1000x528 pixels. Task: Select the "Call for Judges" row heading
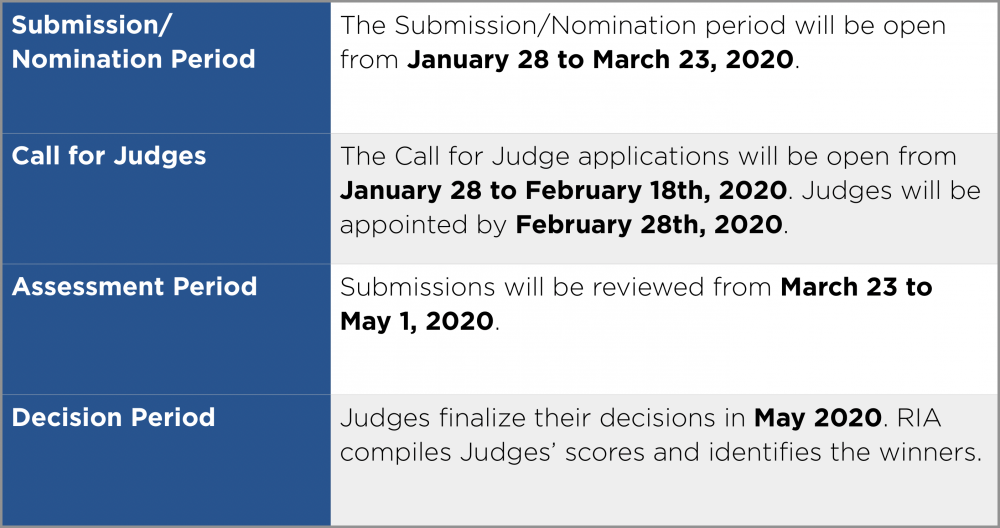coord(109,156)
